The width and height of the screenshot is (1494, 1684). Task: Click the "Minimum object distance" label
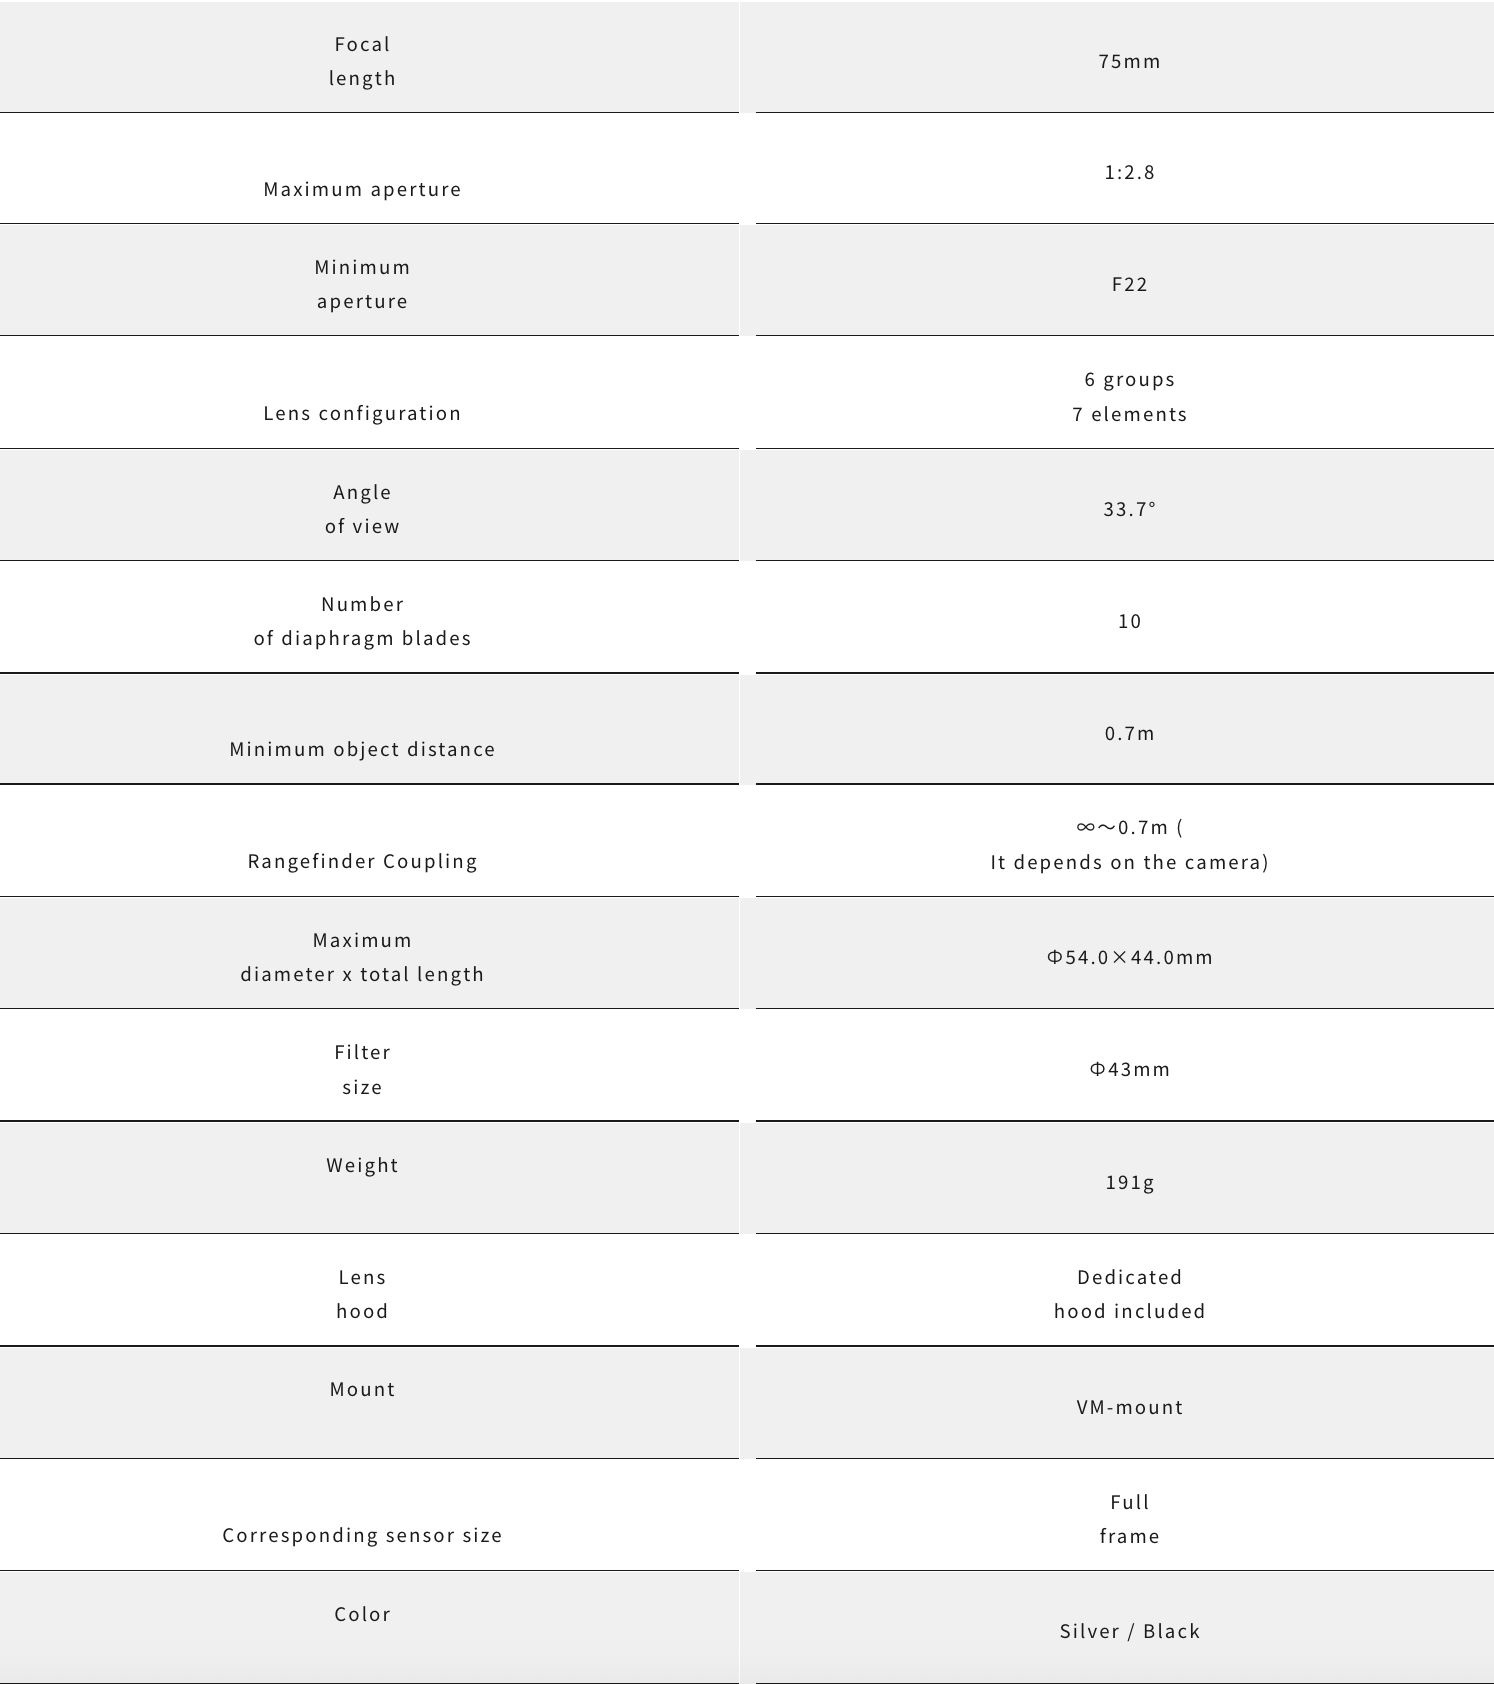pos(362,749)
